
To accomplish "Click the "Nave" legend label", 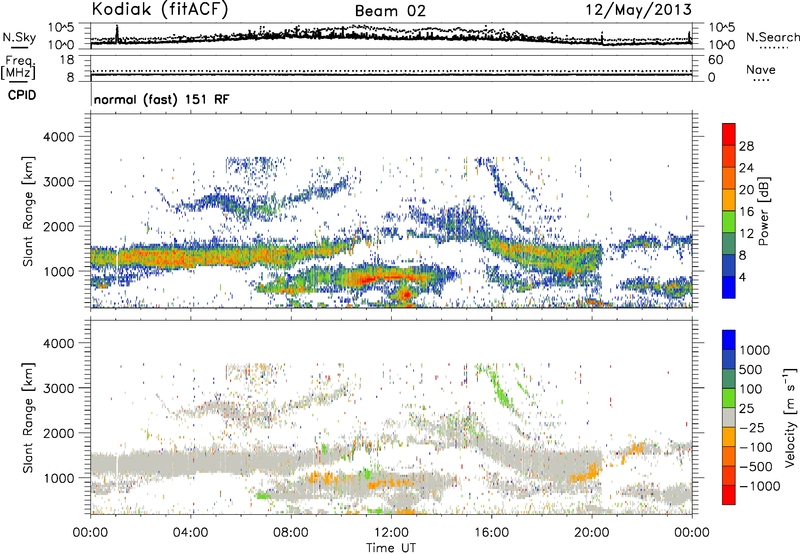I will coord(761,70).
